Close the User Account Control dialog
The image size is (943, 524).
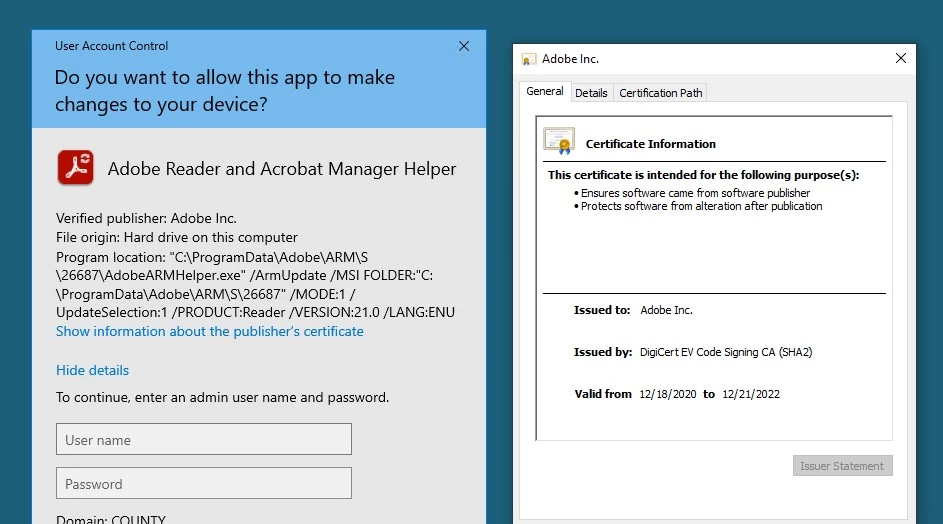pyautogui.click(x=464, y=46)
